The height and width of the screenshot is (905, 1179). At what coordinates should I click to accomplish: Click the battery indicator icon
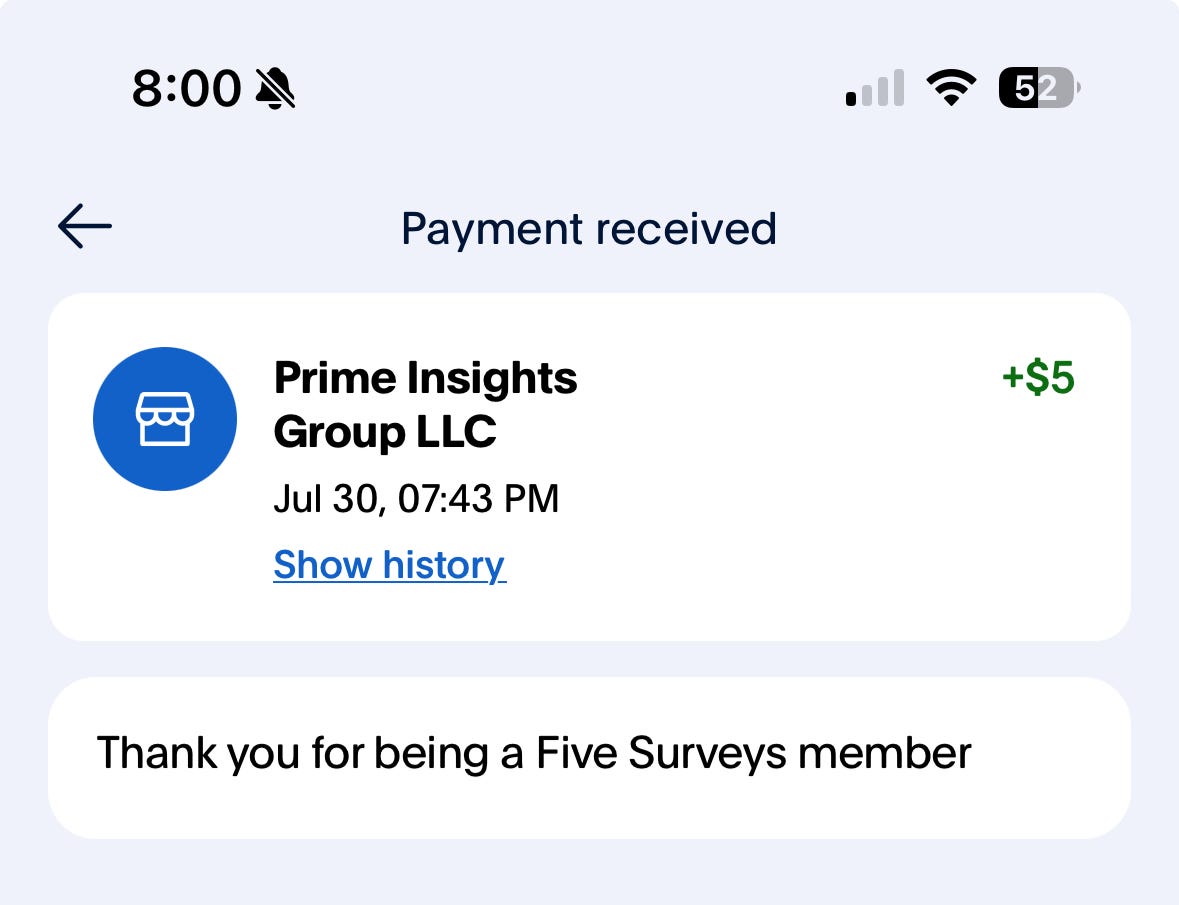(1040, 89)
